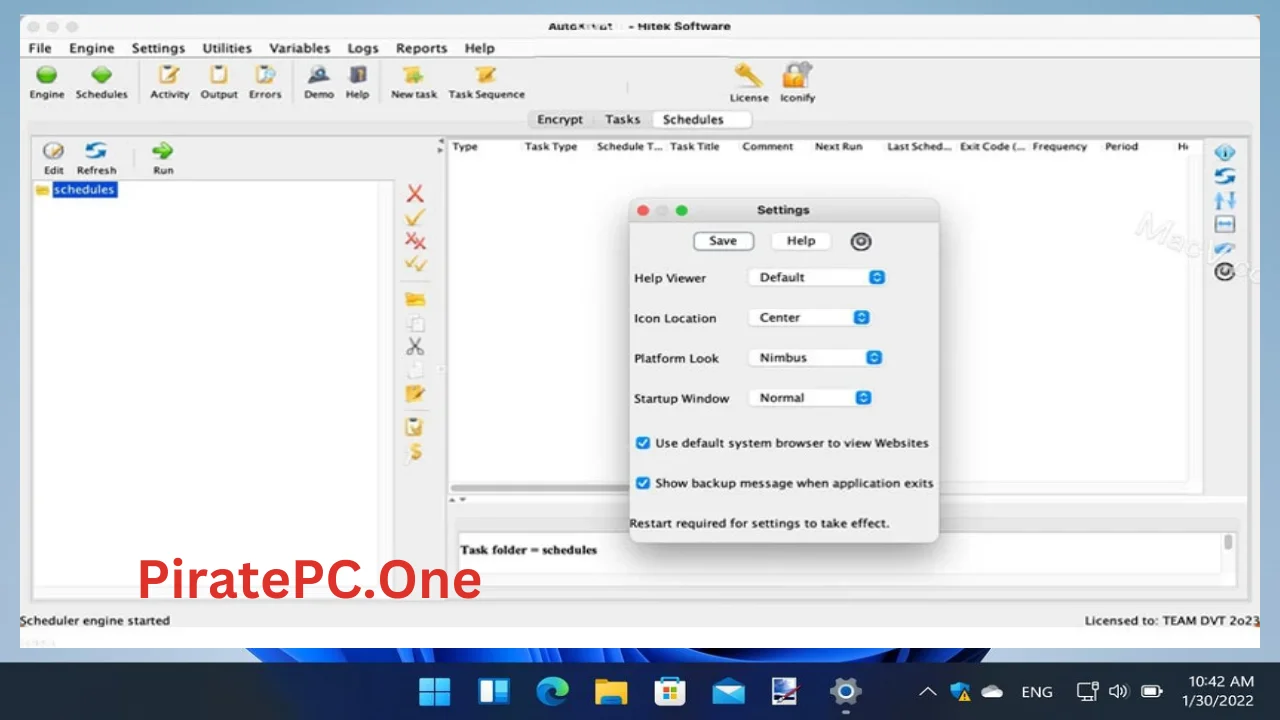This screenshot has height=720, width=1280.
Task: Click the single red X icon
Action: pos(415,194)
